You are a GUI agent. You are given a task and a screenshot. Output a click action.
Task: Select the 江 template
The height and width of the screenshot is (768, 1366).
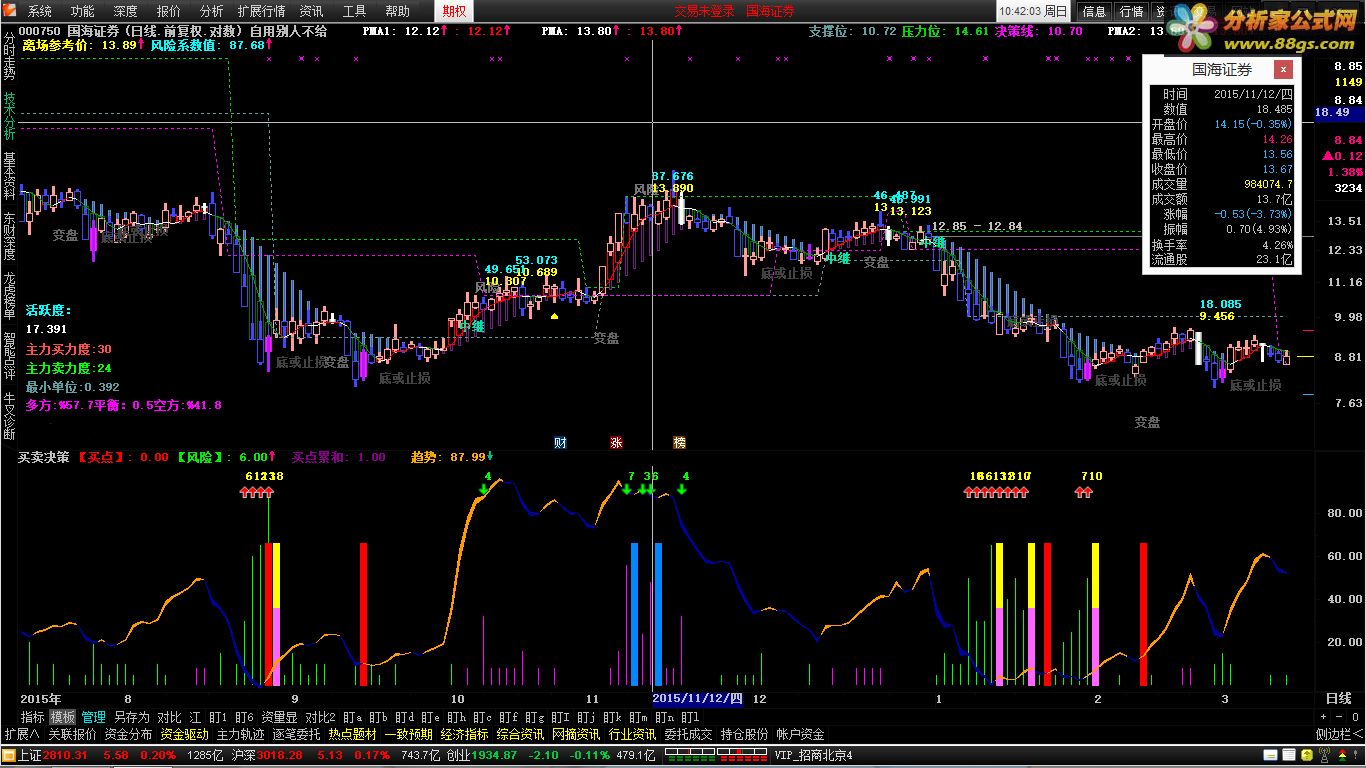196,717
